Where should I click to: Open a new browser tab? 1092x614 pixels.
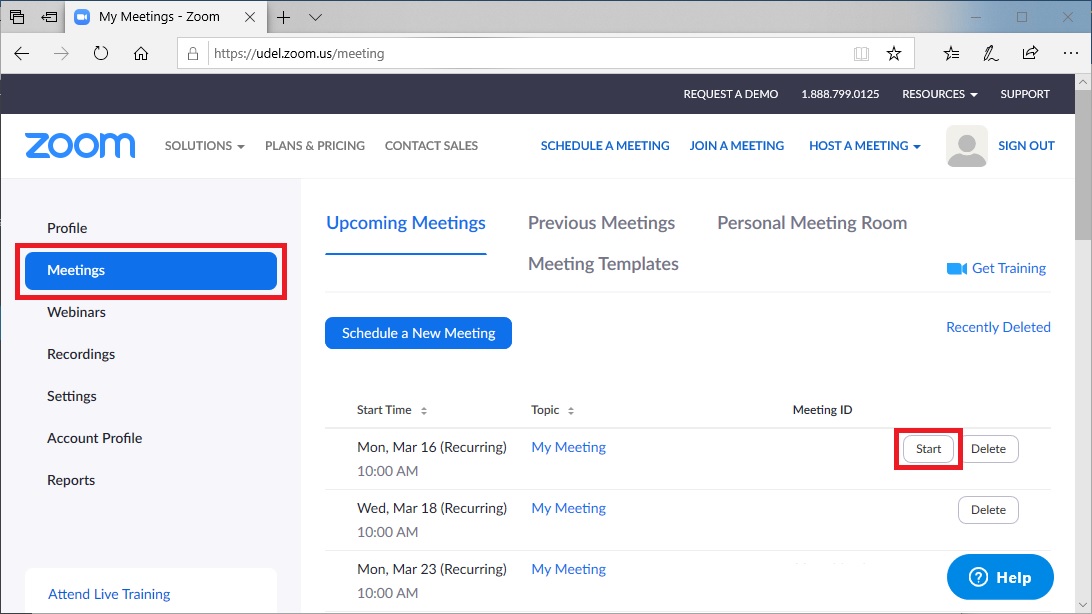pyautogui.click(x=283, y=17)
